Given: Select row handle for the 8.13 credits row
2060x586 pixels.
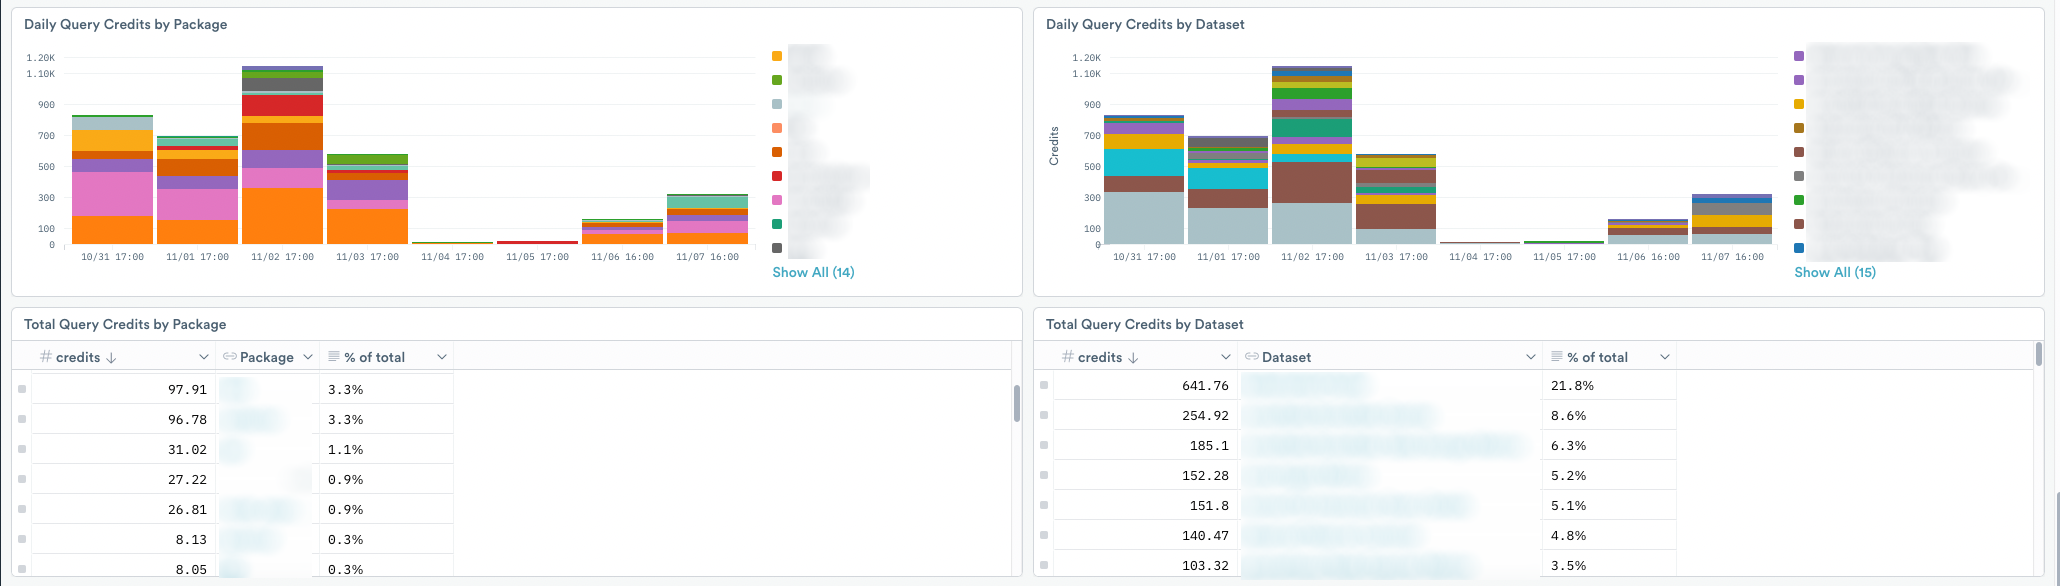Looking at the screenshot, I should coord(22,539).
